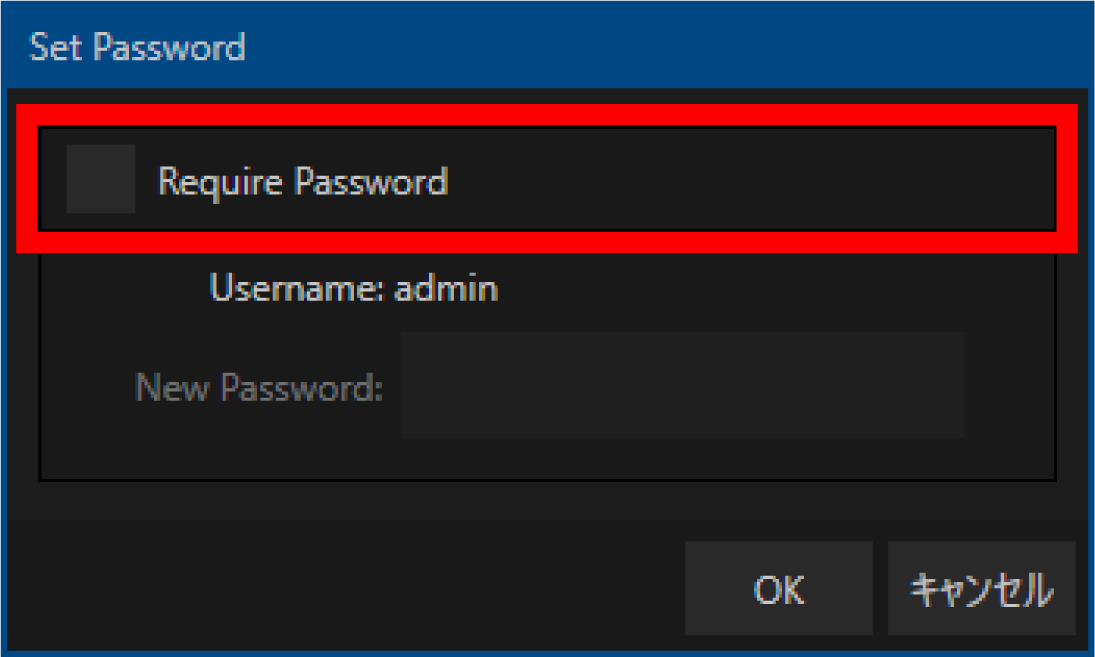The height and width of the screenshot is (657, 1095).
Task: Click the "Username: admin" text
Action: [354, 289]
